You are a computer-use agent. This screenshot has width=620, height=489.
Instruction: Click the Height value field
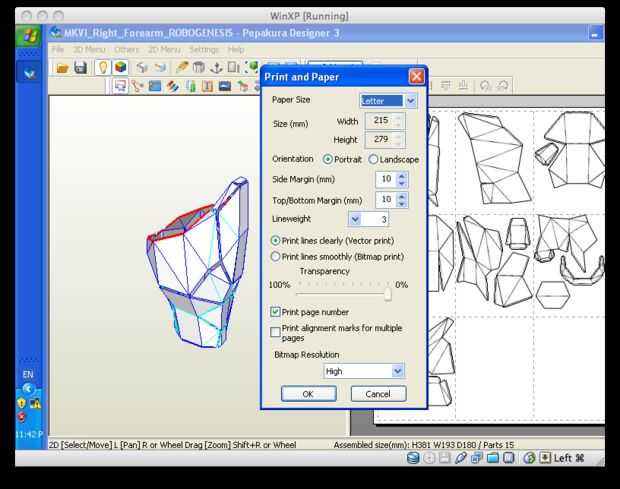pos(380,140)
